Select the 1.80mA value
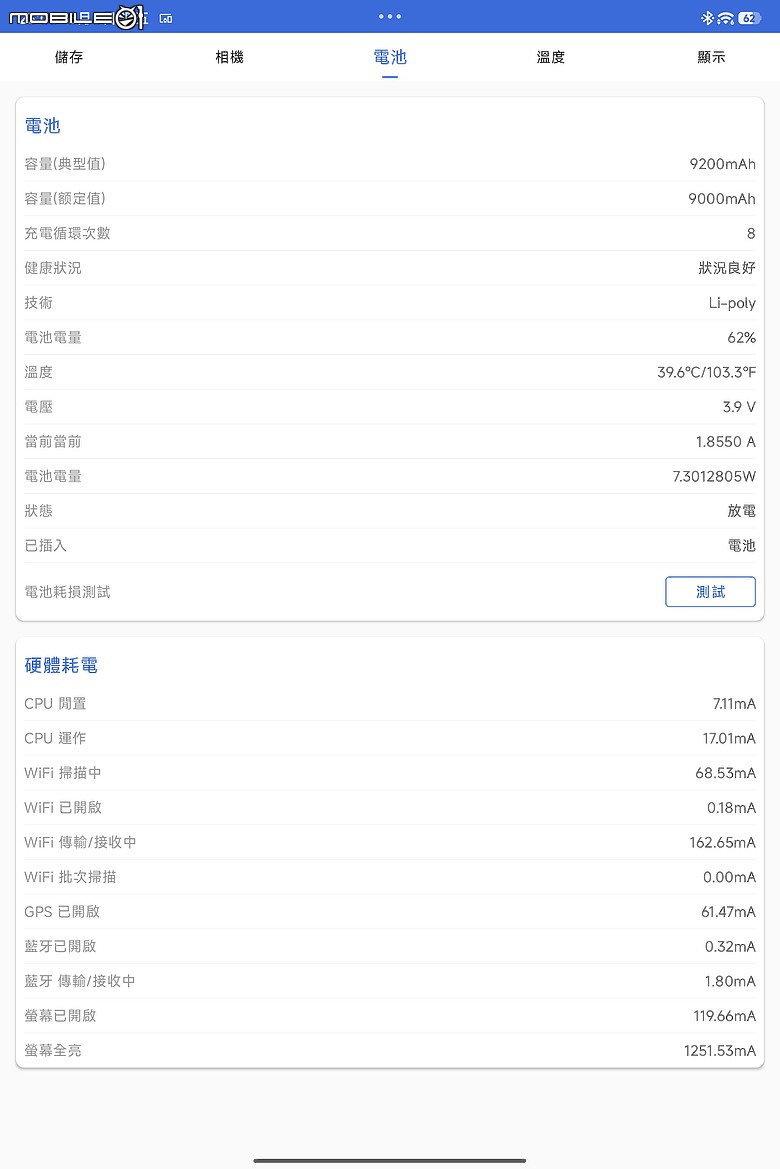 pos(730,981)
